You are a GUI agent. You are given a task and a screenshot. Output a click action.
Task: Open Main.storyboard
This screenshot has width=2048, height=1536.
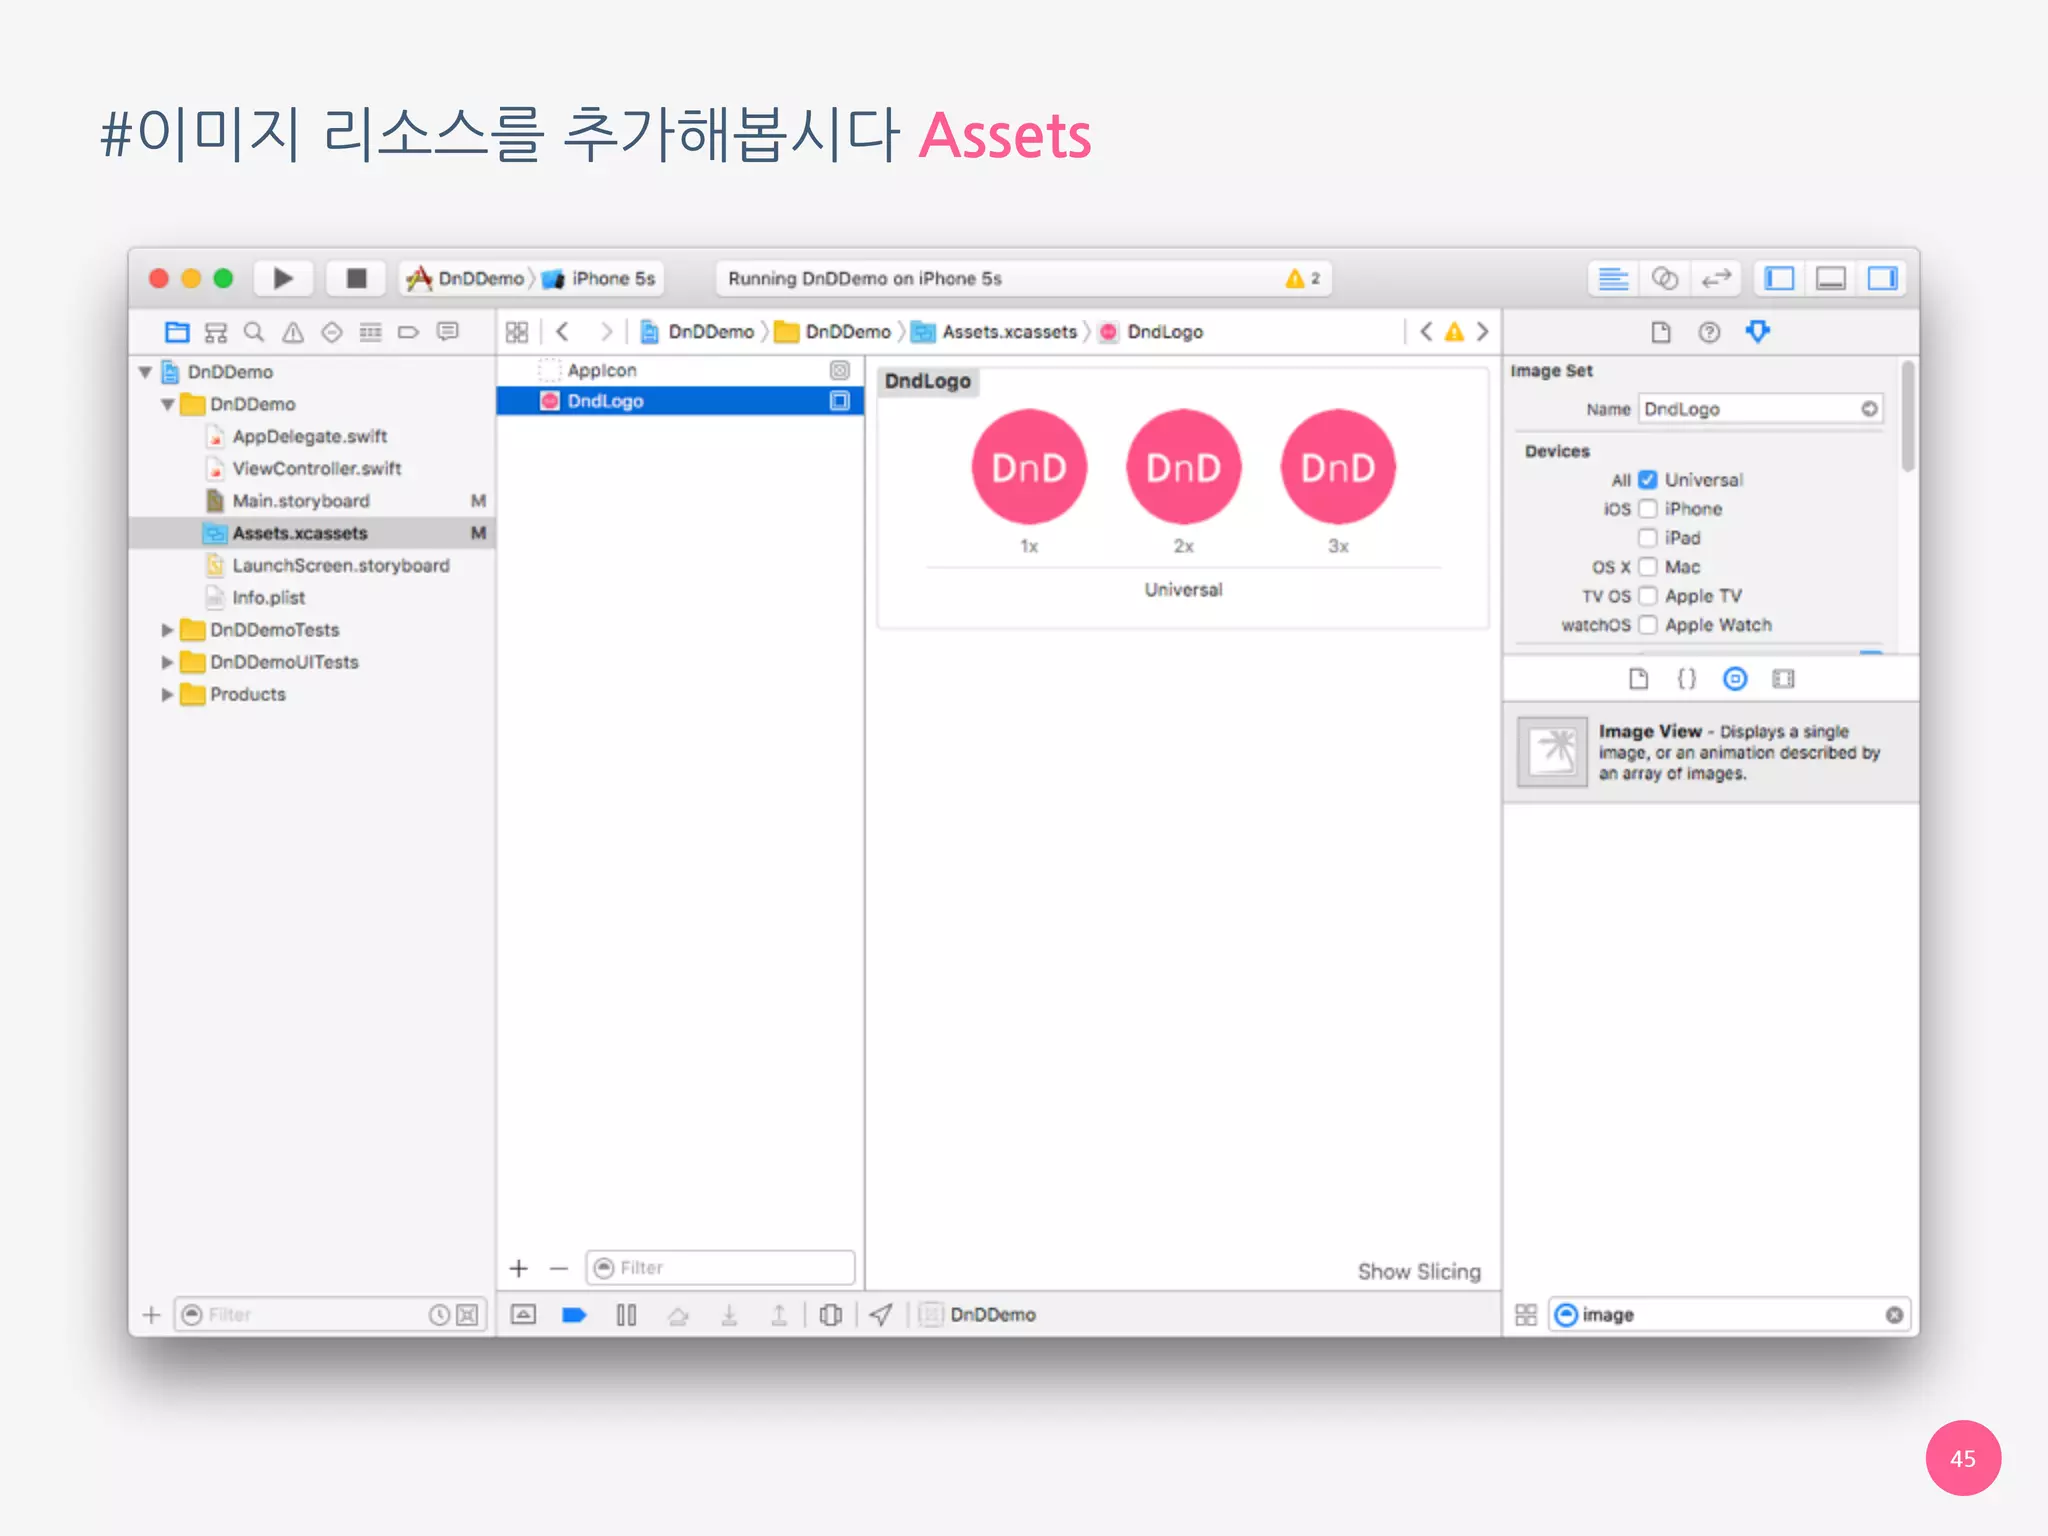[300, 500]
